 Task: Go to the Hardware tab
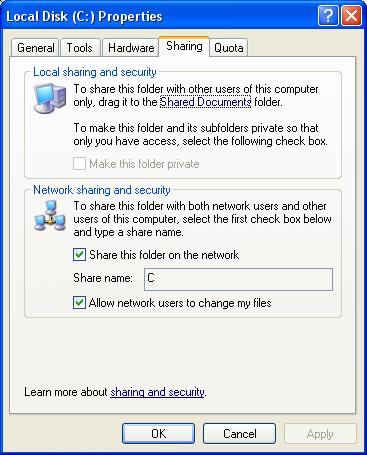[131, 48]
